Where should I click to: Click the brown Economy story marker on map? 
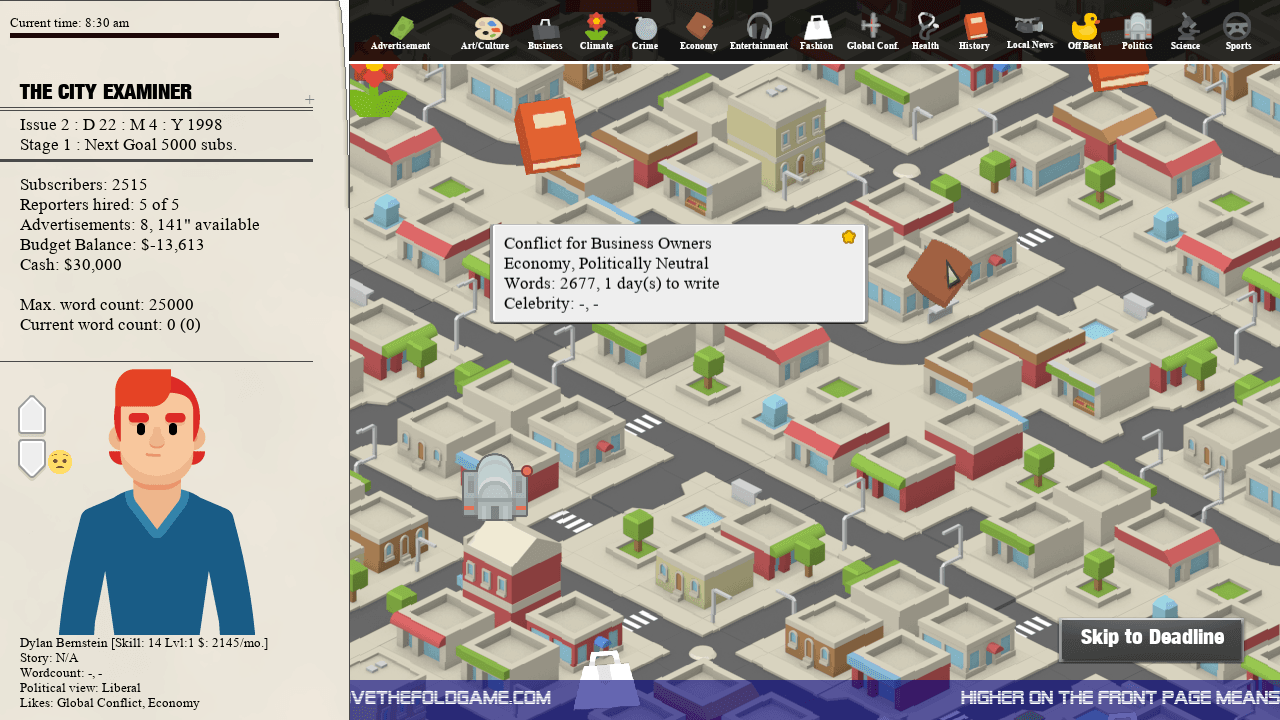(x=937, y=272)
